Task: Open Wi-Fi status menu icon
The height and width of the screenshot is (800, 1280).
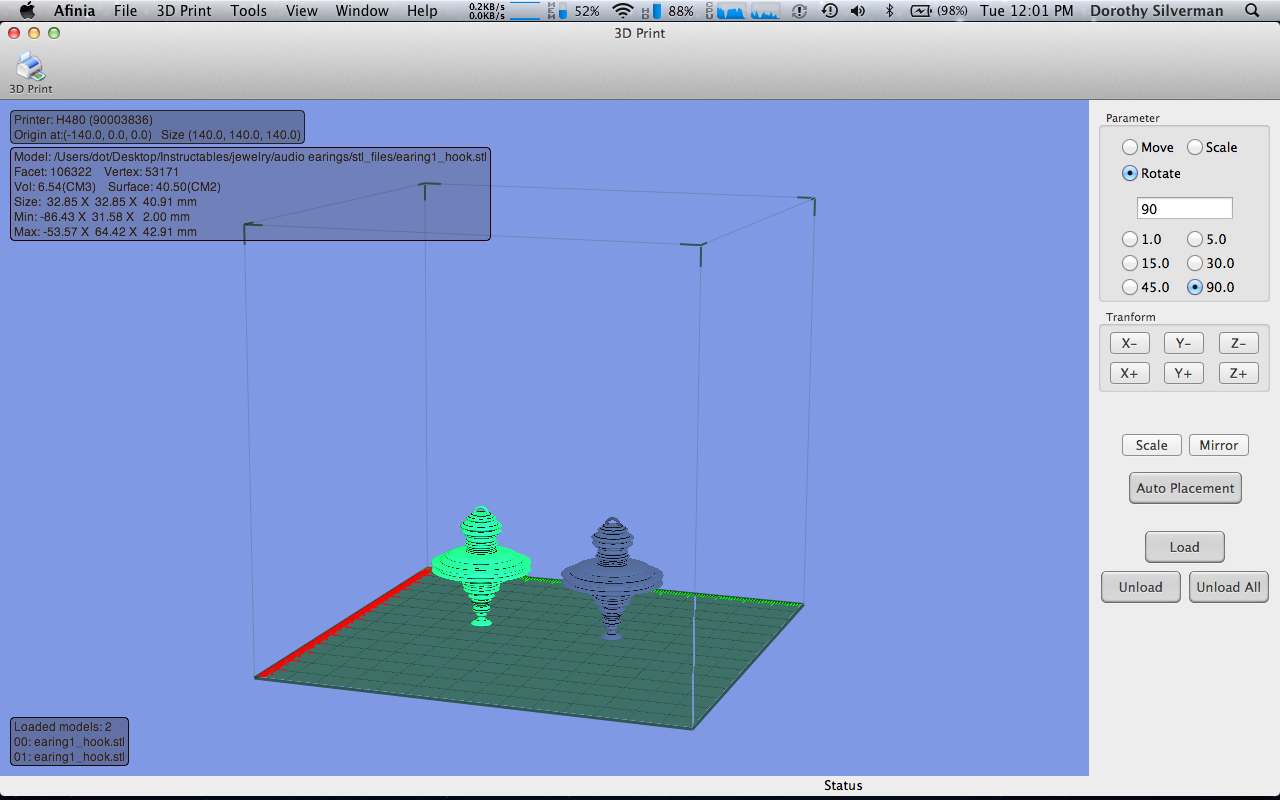Action: coord(623,11)
